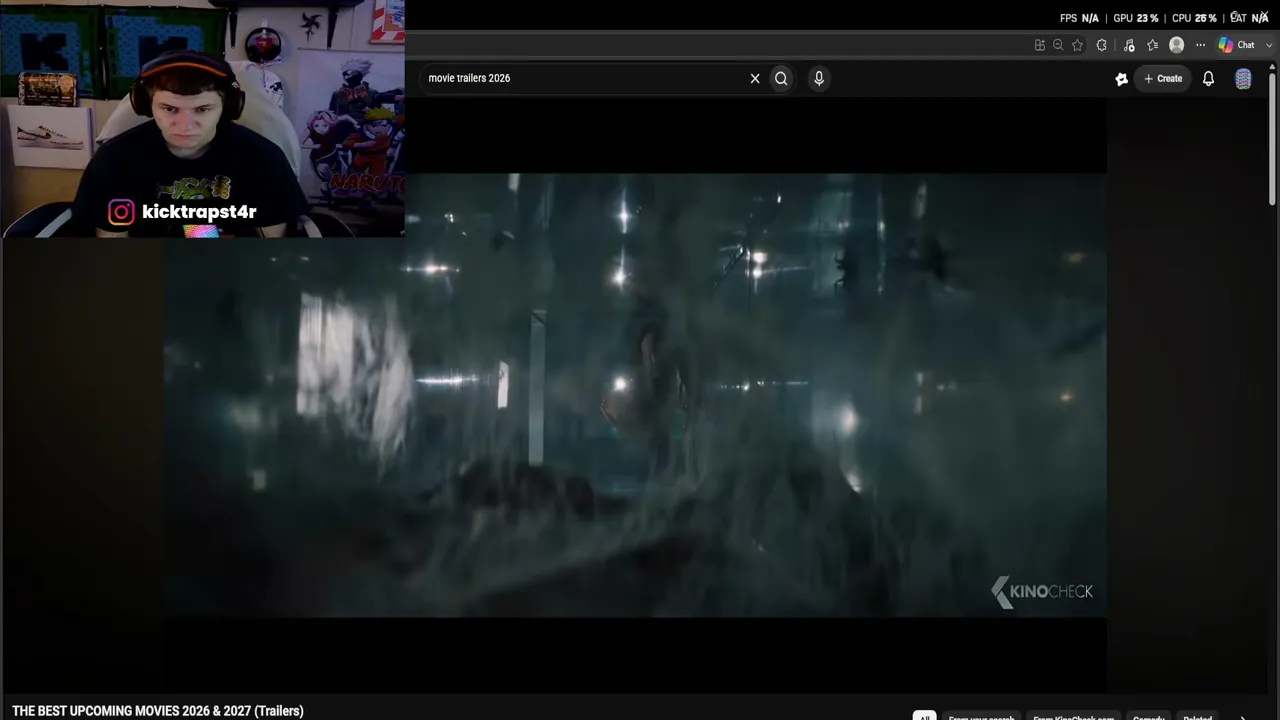The image size is (1280, 720).
Task: Click the zoom out magnifier in address bar
Action: [1058, 45]
